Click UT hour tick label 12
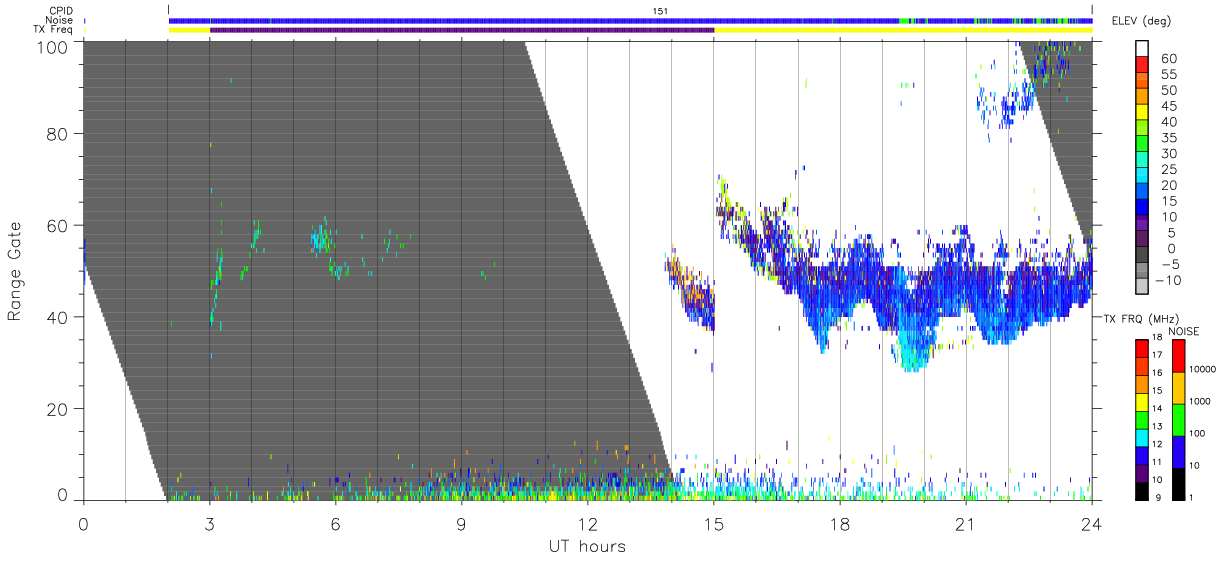This screenshot has height=567, width=1228. coord(587,524)
